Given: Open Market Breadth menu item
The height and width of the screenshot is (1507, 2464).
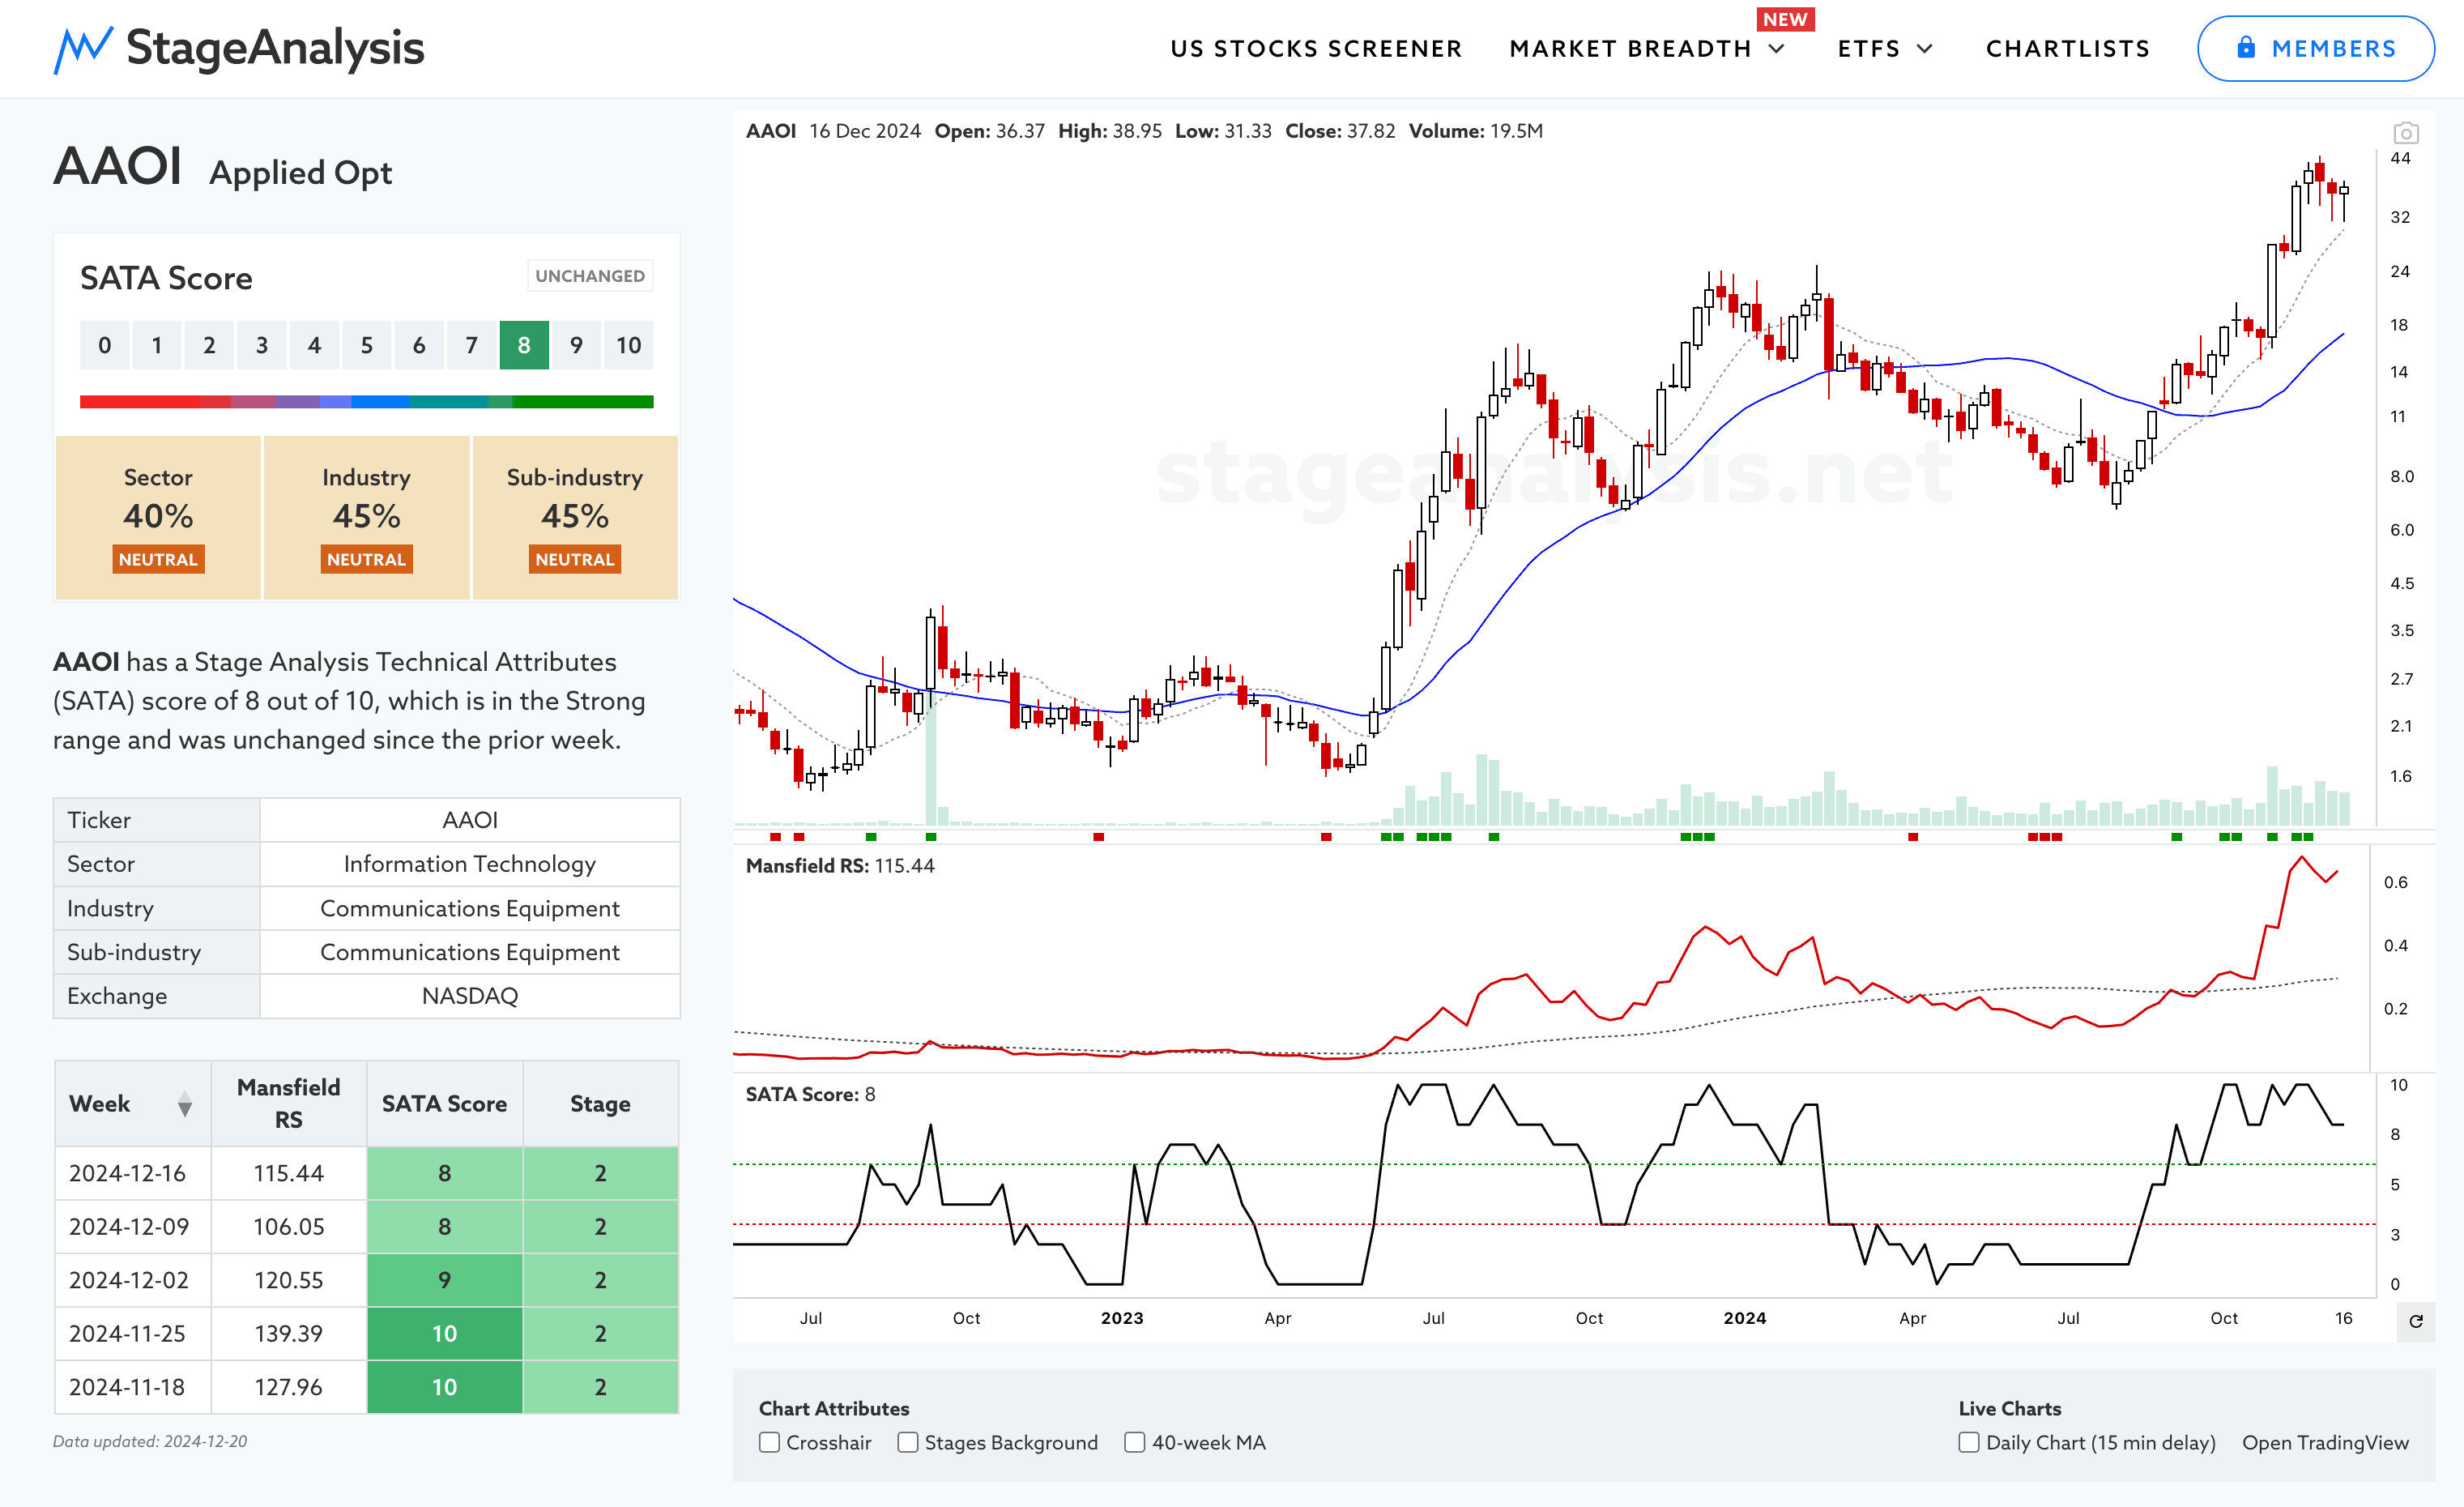Looking at the screenshot, I should pos(1630,49).
